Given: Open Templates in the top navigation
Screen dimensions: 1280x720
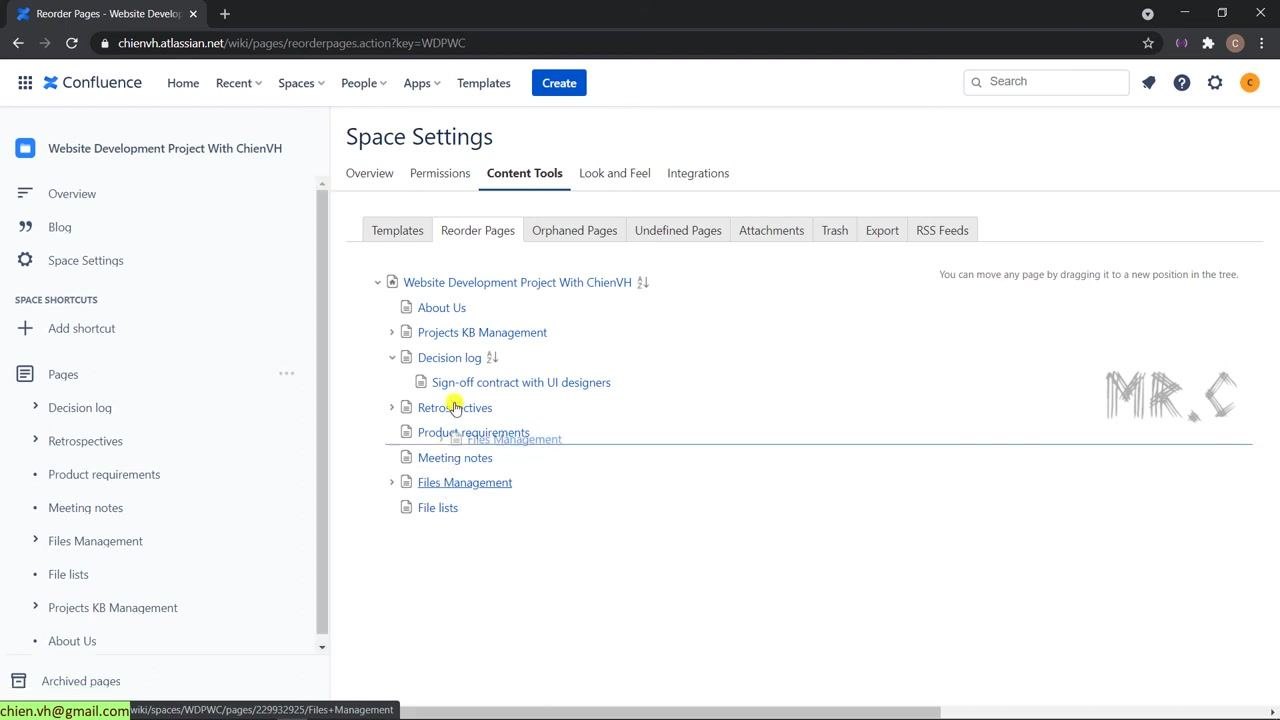Looking at the screenshot, I should coord(484,83).
